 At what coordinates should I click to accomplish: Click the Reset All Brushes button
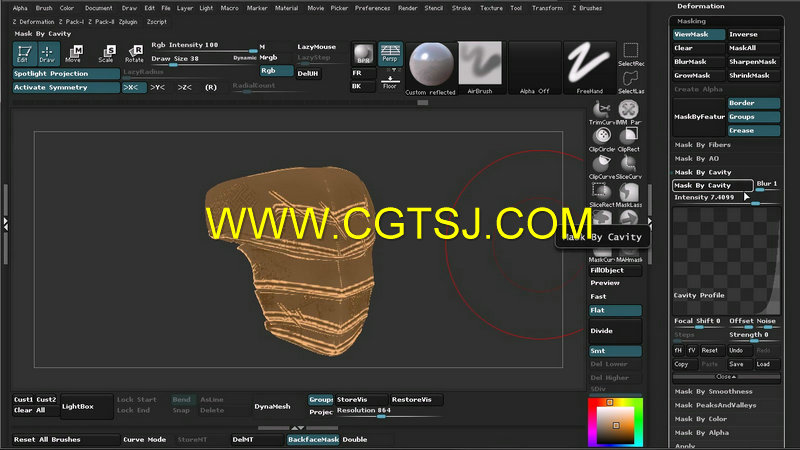(x=66, y=439)
